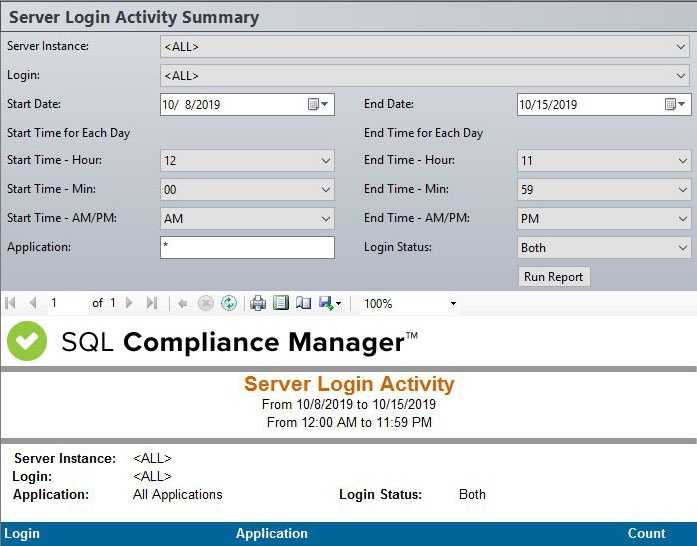The width and height of the screenshot is (697, 546).
Task: Click the Refresh report icon
Action: [229, 303]
